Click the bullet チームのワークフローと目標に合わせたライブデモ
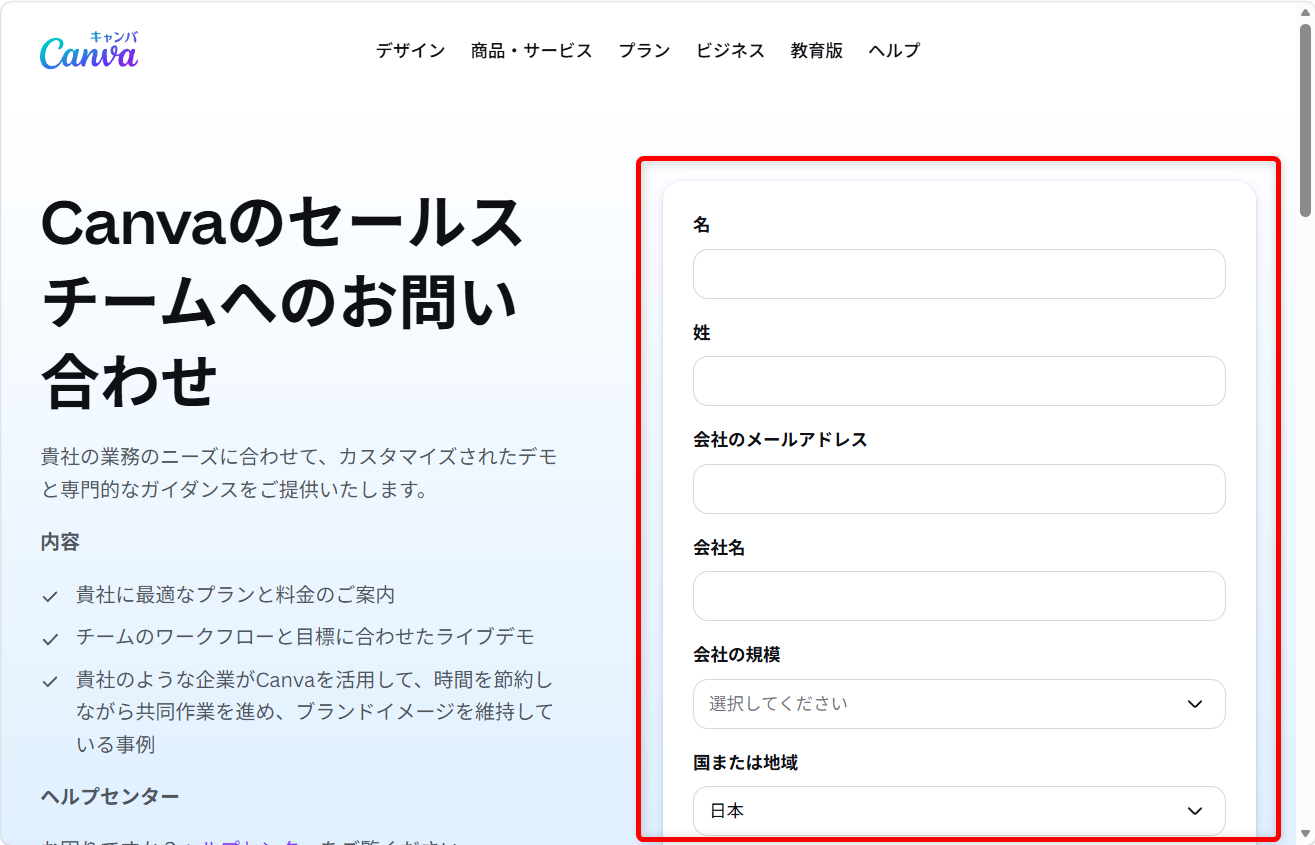 pyautogui.click(x=305, y=637)
